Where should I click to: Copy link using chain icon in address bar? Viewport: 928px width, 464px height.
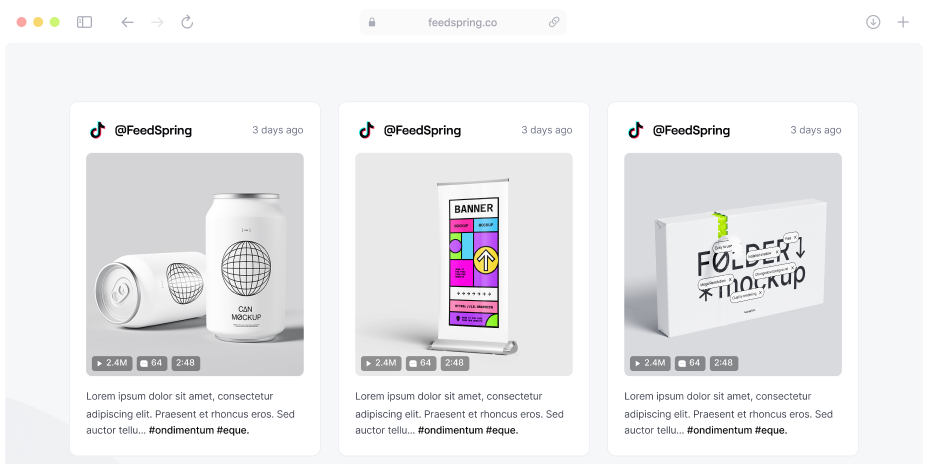click(554, 22)
